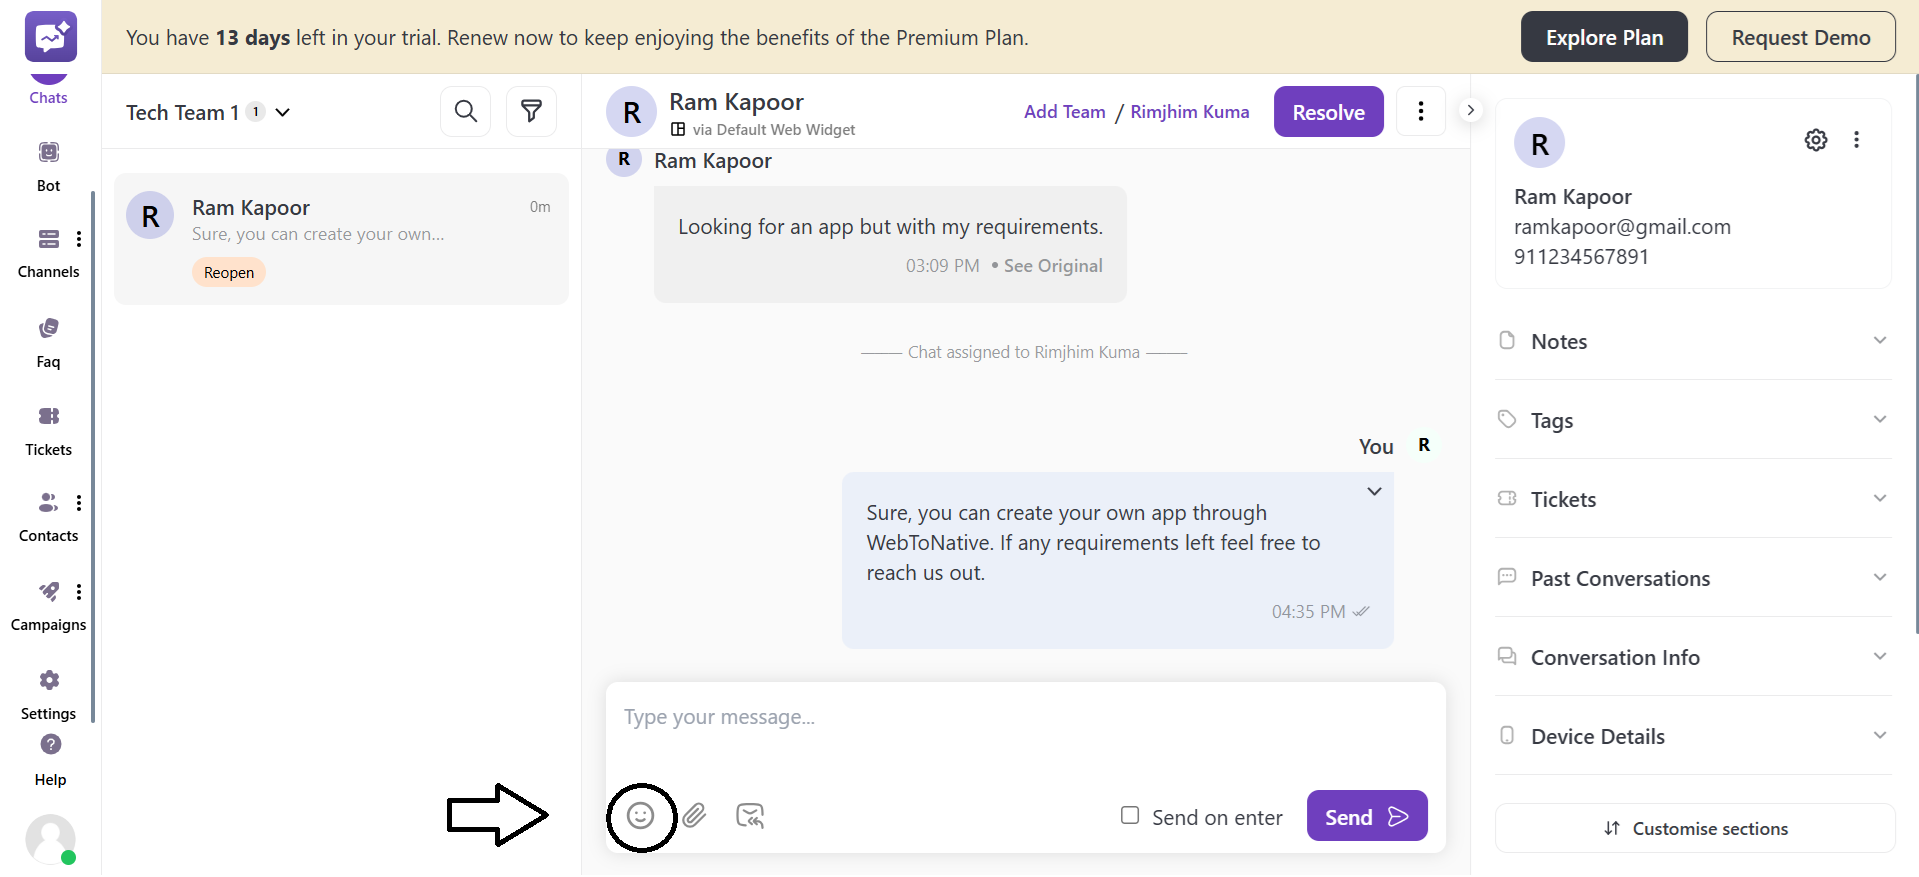1919x877 pixels.
Task: Click the Resolve button
Action: tap(1328, 111)
